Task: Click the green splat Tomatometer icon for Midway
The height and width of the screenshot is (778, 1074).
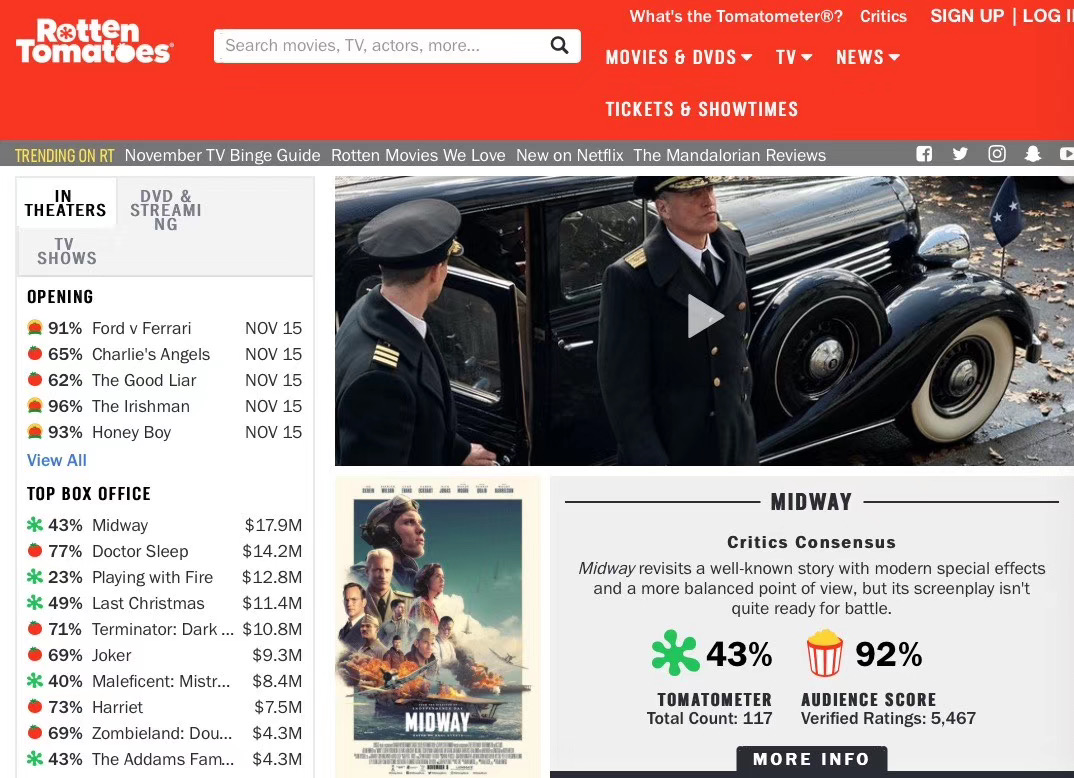Action: click(675, 654)
